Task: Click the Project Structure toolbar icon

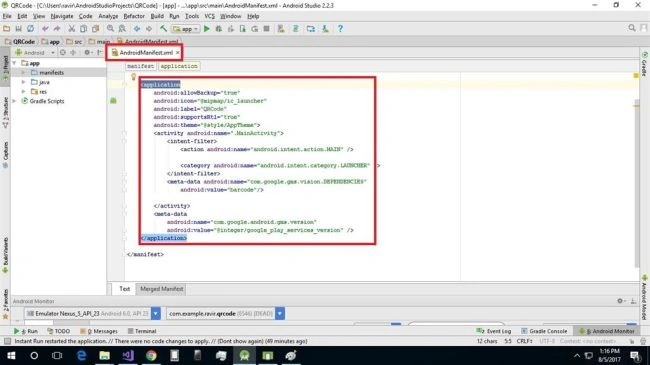Action: pos(310,29)
